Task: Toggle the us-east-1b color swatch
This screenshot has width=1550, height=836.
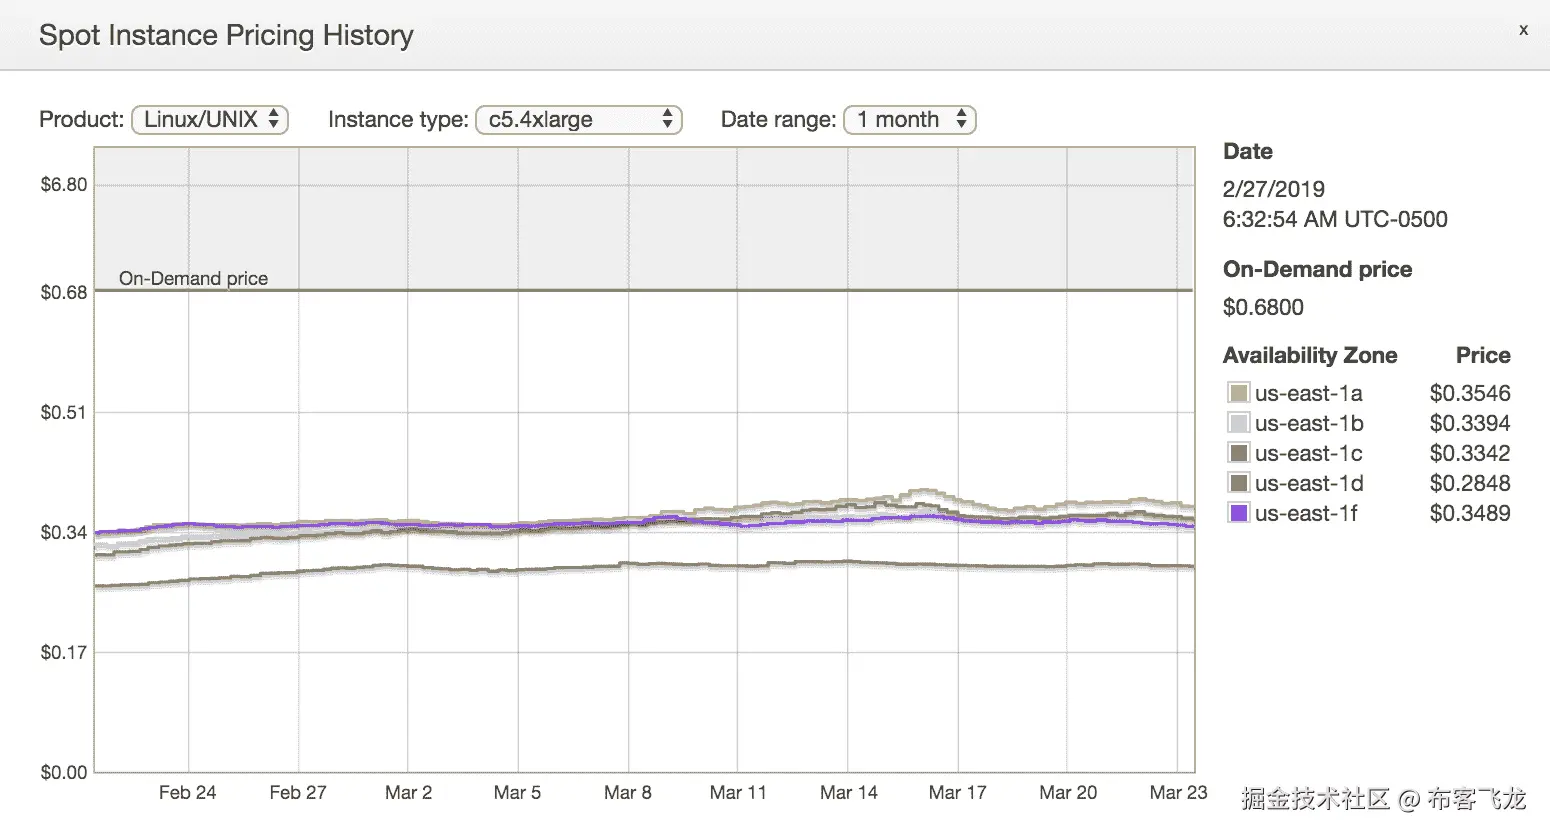Action: 1239,423
